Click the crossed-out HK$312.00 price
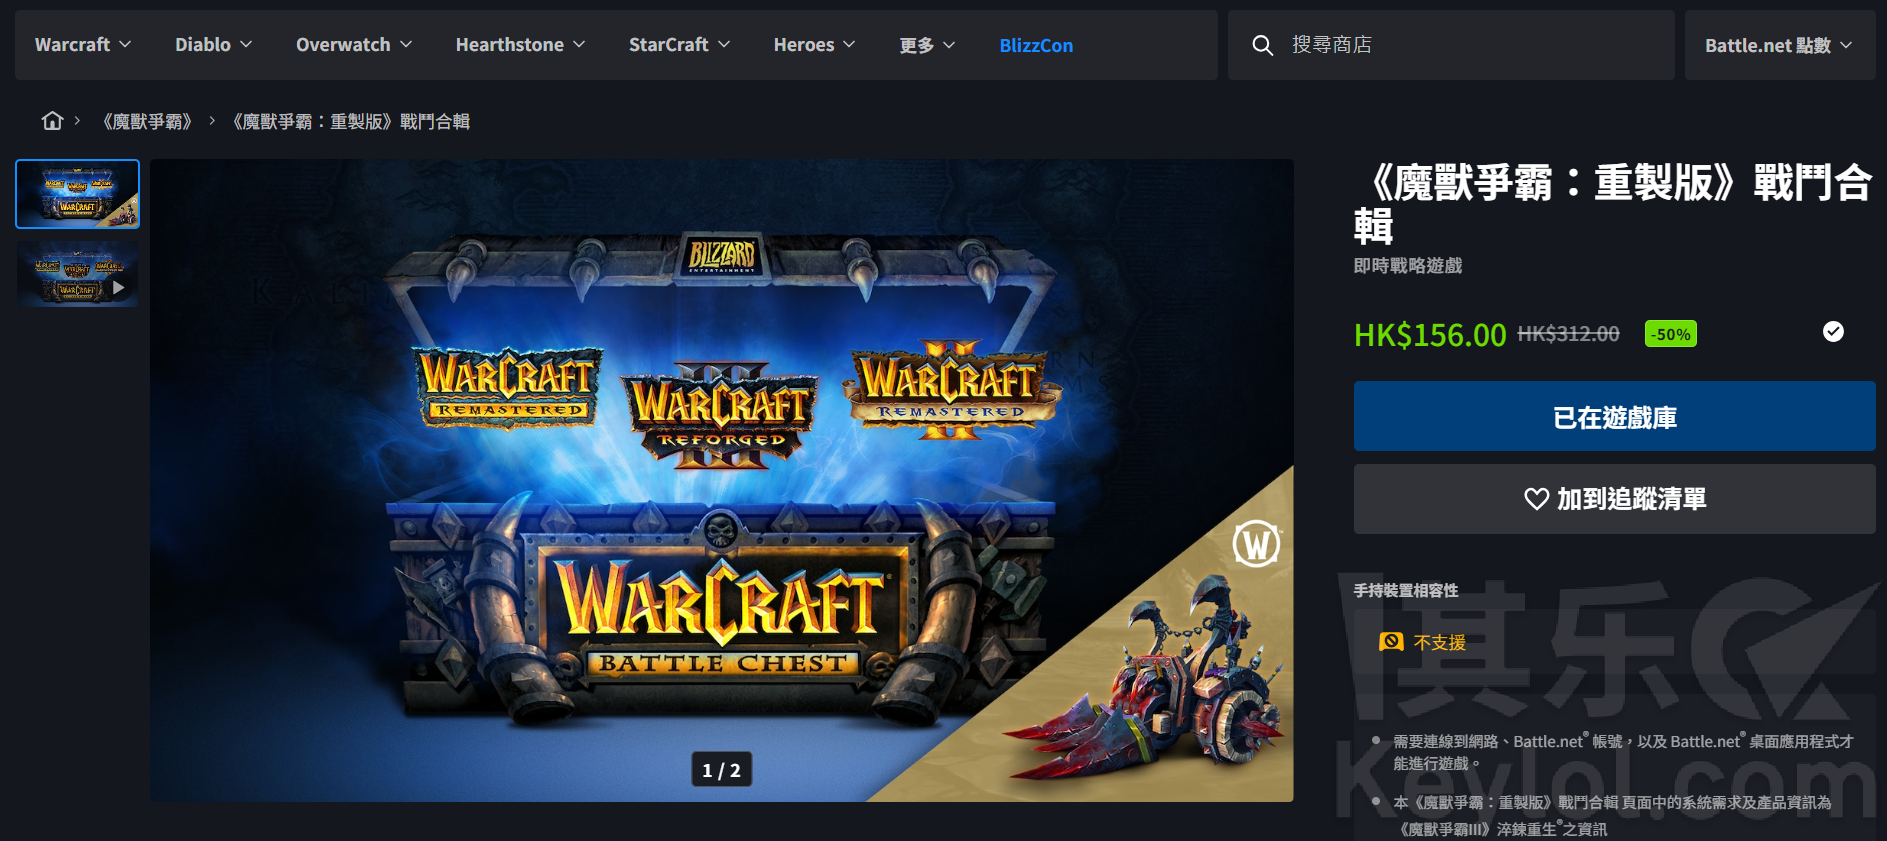This screenshot has height=841, width=1887. click(1569, 334)
